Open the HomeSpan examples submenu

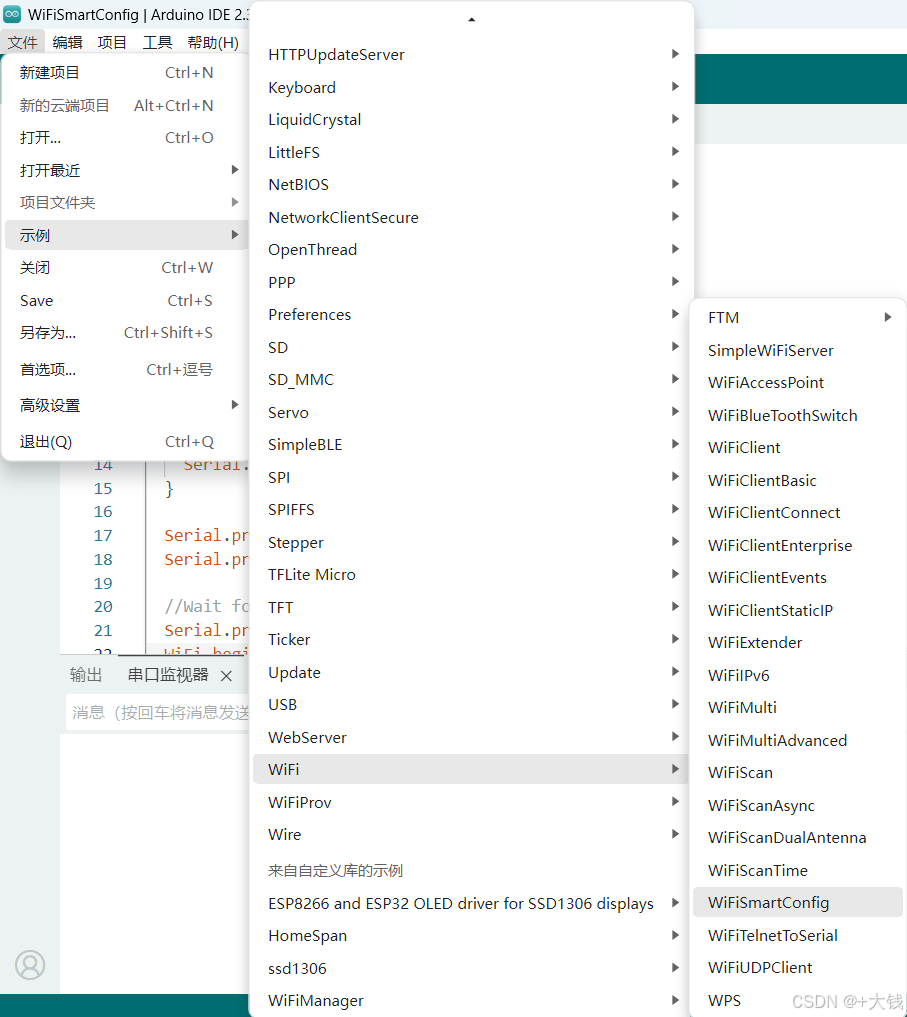[x=472, y=936]
